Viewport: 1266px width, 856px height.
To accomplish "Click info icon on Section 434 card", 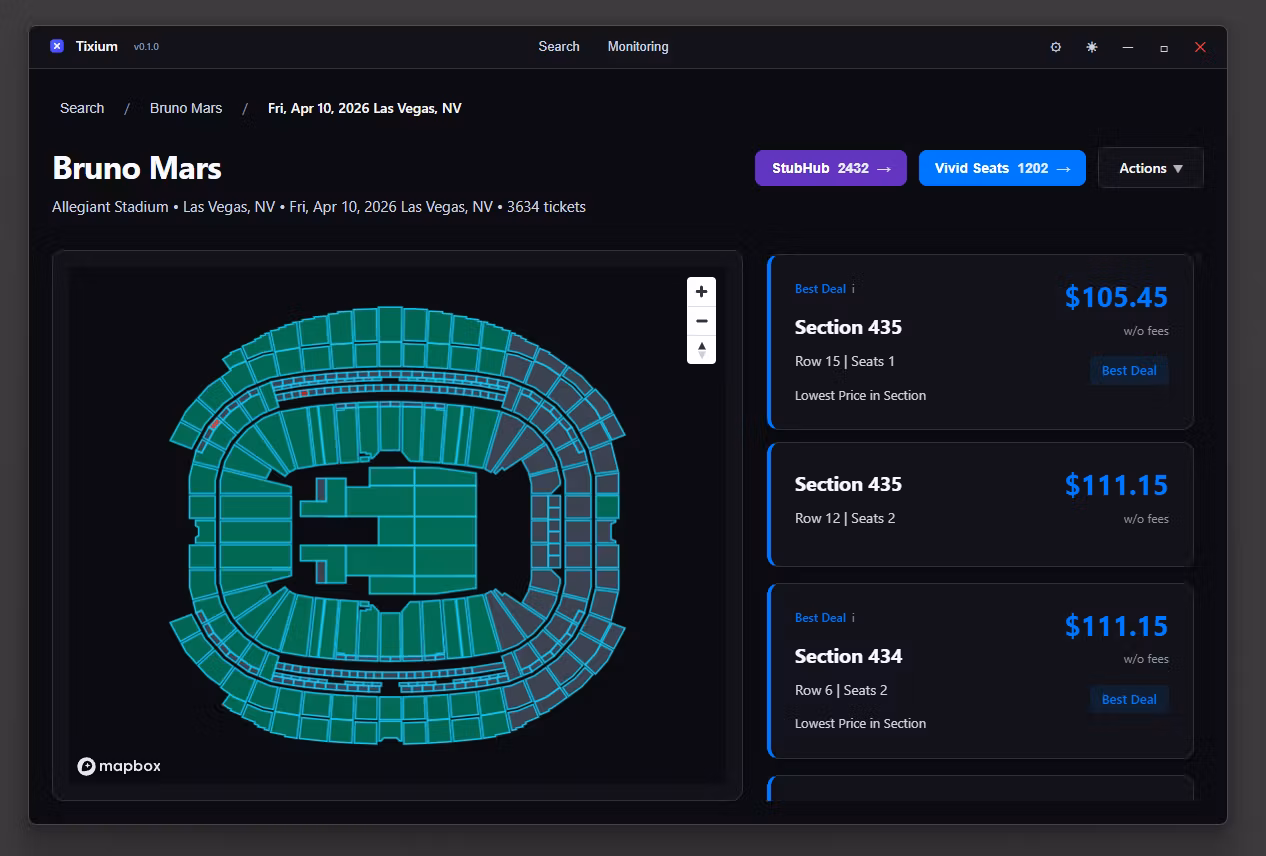I will [853, 618].
